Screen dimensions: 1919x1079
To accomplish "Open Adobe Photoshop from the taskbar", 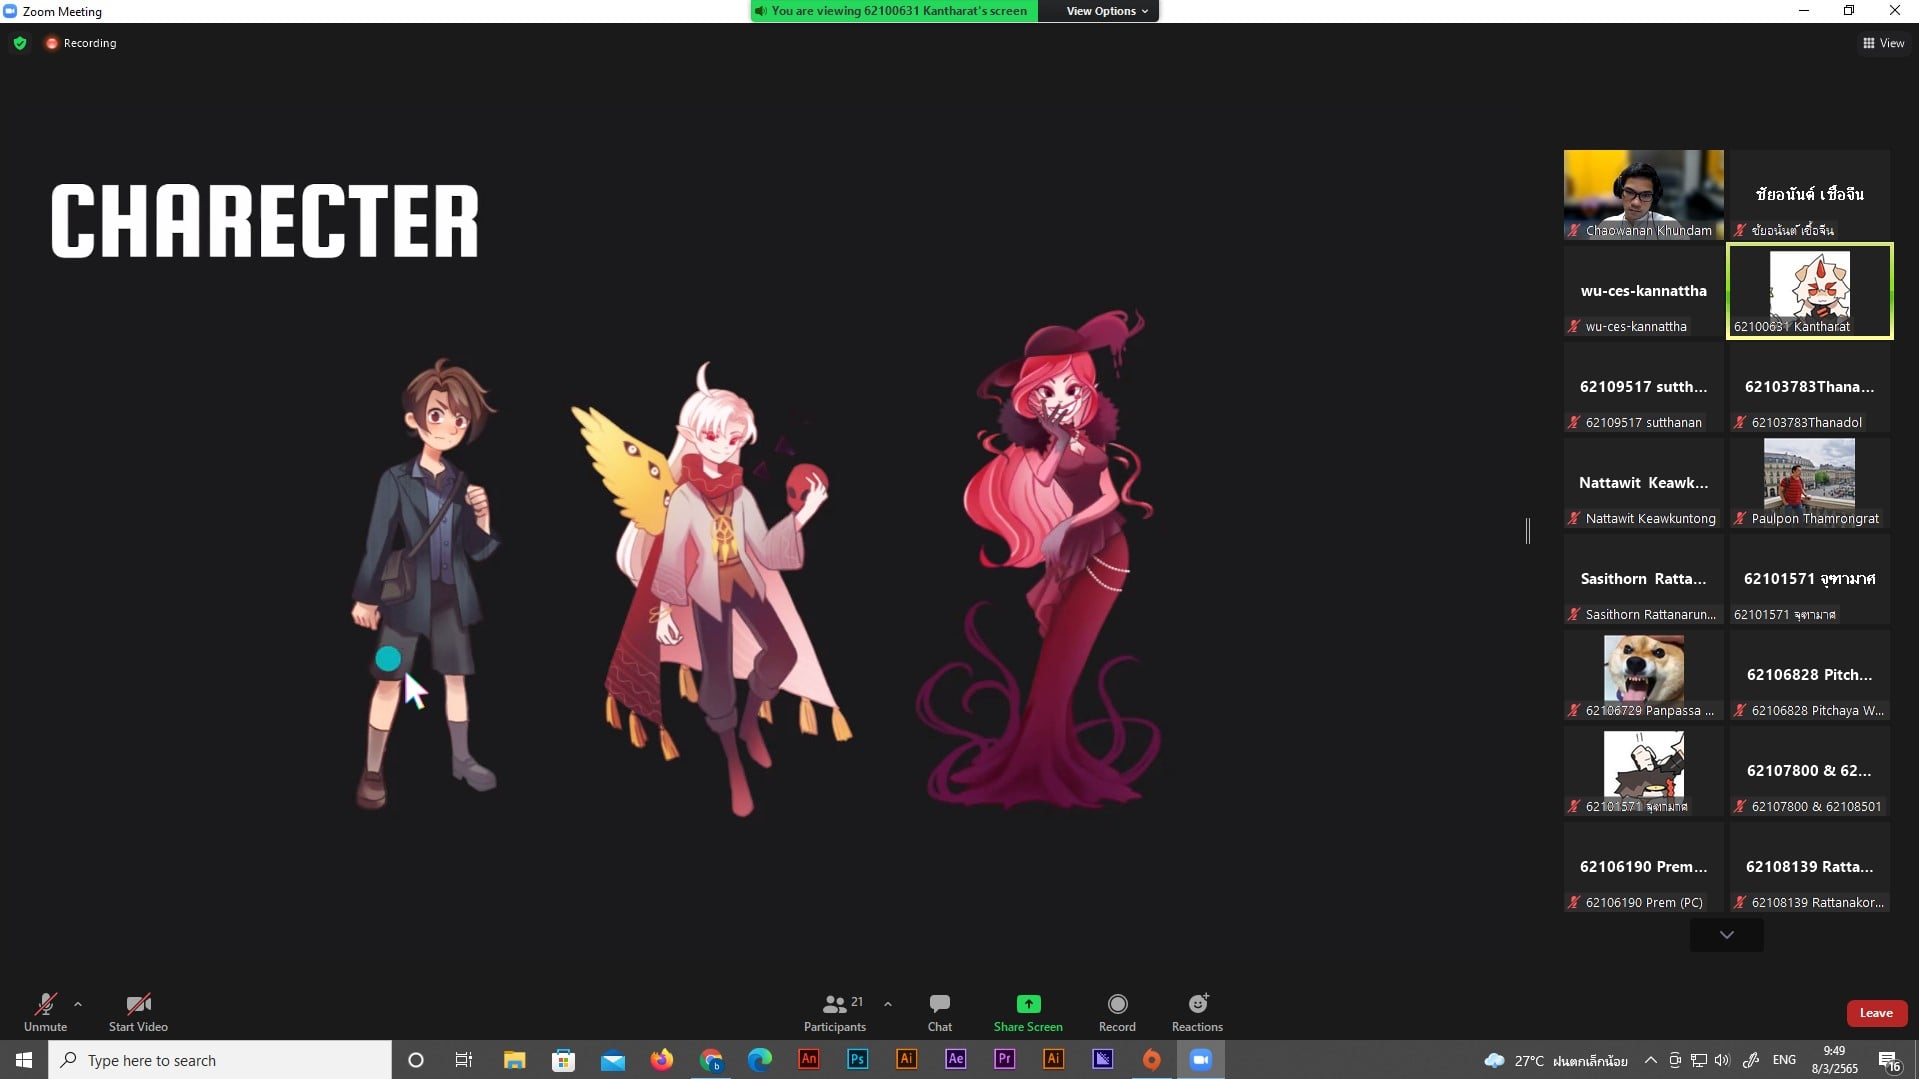I will 857,1059.
